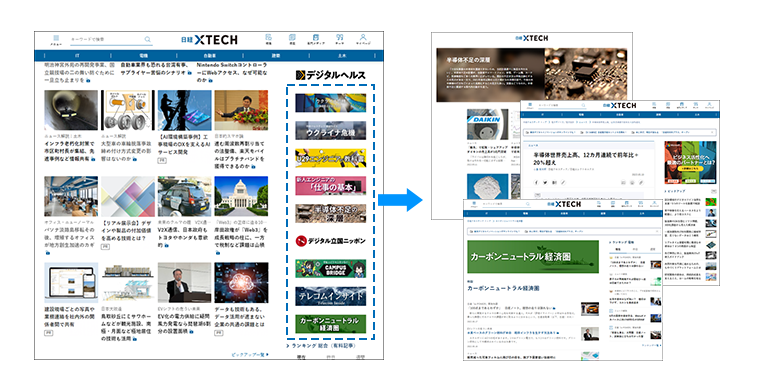758x392 pixels.
Task: Select the 建築 tab in blue navigation bar
Action: coord(276,56)
